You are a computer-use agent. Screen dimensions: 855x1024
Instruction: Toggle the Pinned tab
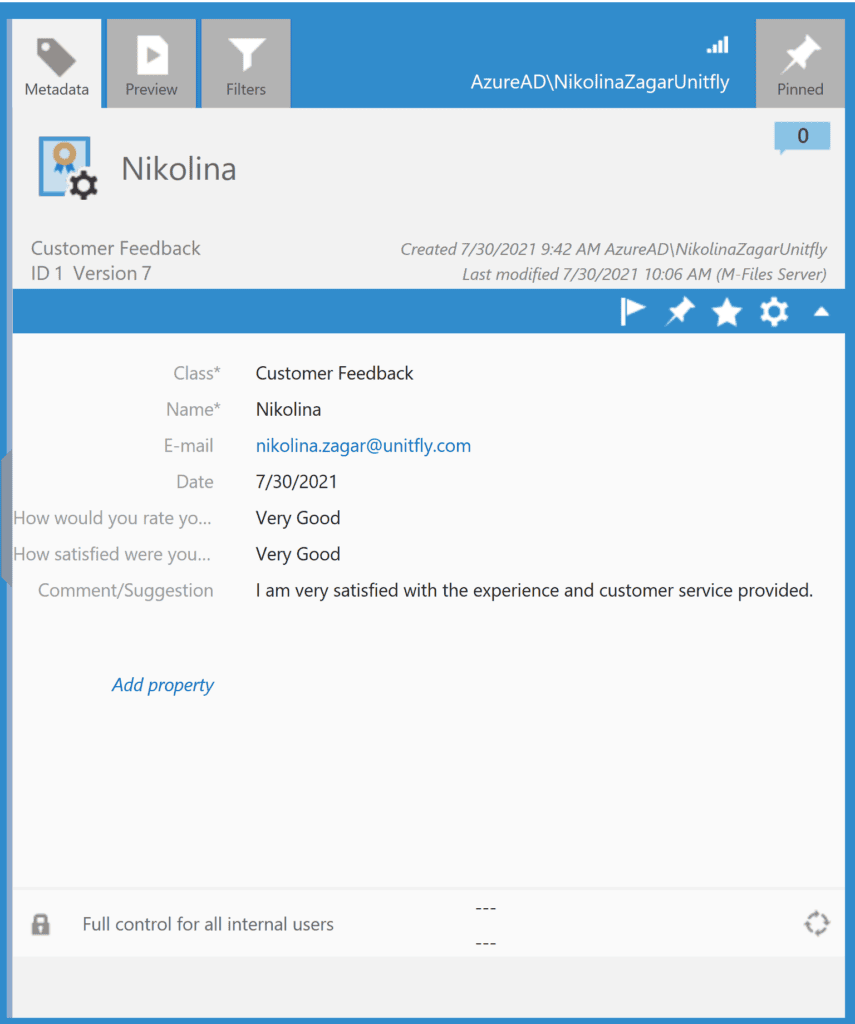tap(800, 63)
